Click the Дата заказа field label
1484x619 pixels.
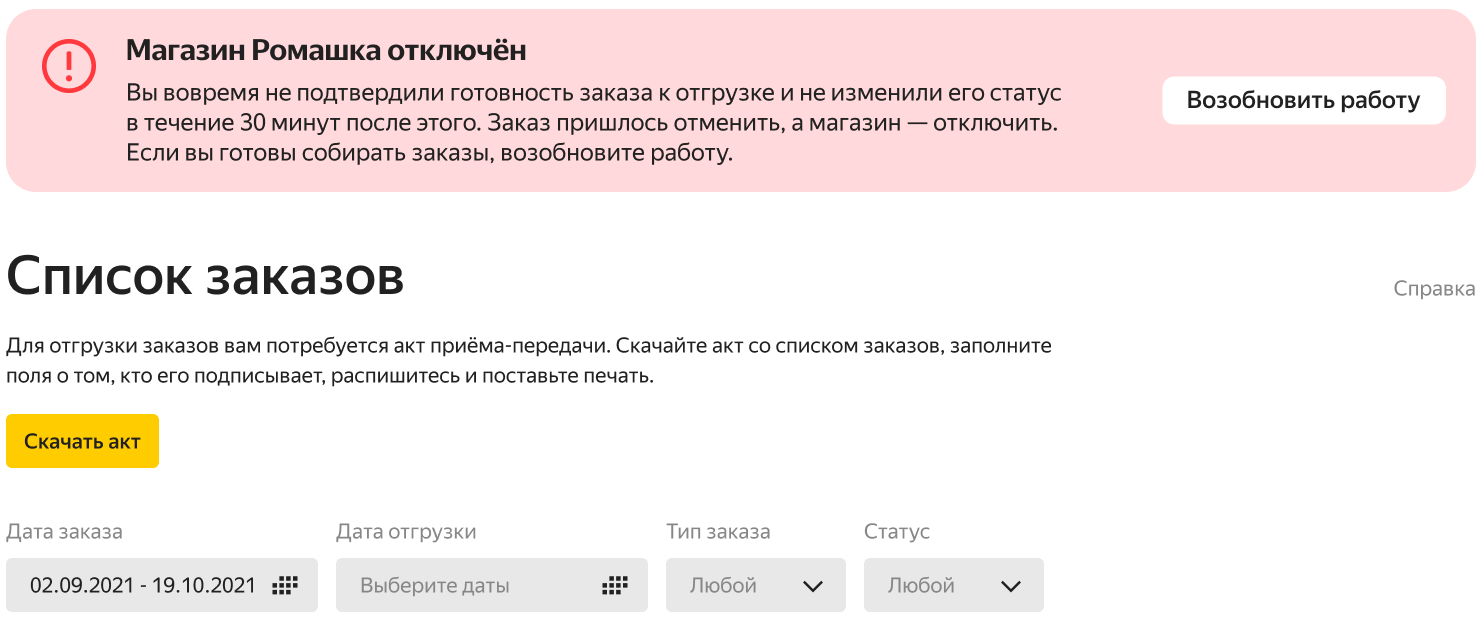point(64,532)
